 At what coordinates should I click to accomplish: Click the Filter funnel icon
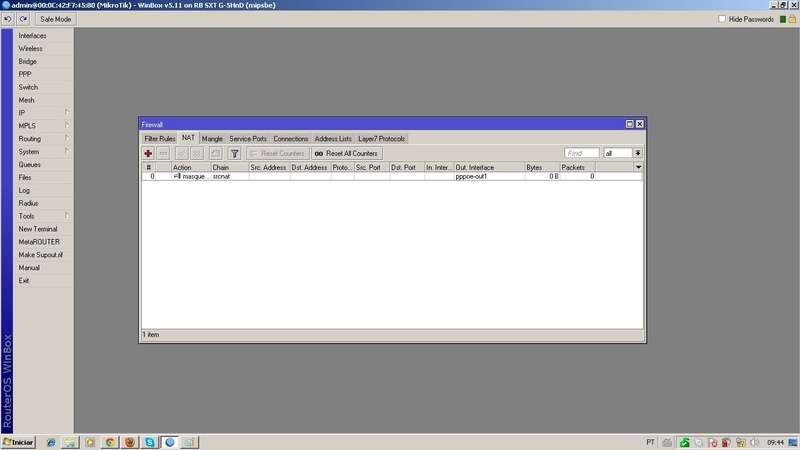click(x=234, y=153)
